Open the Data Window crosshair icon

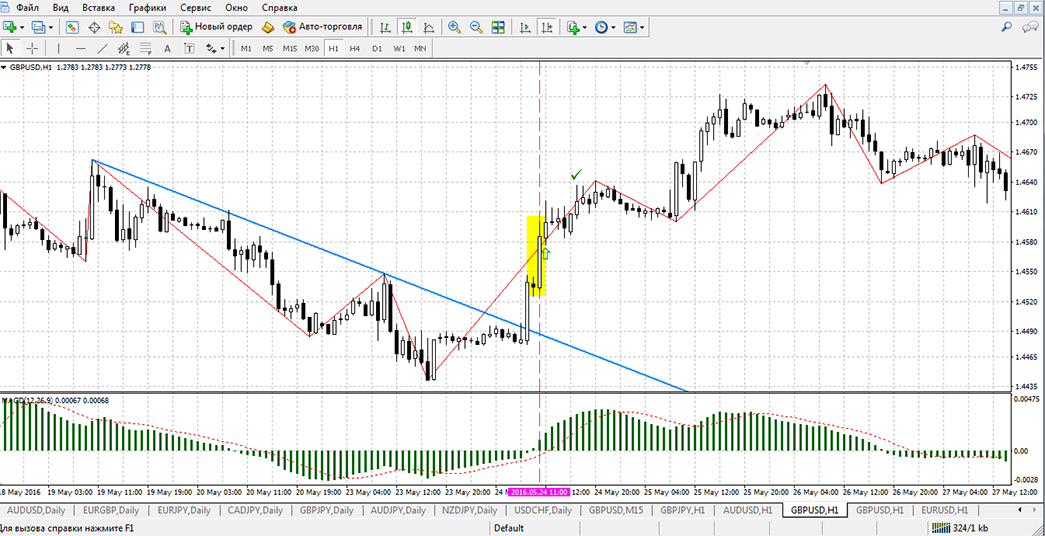pyautogui.click(x=94, y=27)
